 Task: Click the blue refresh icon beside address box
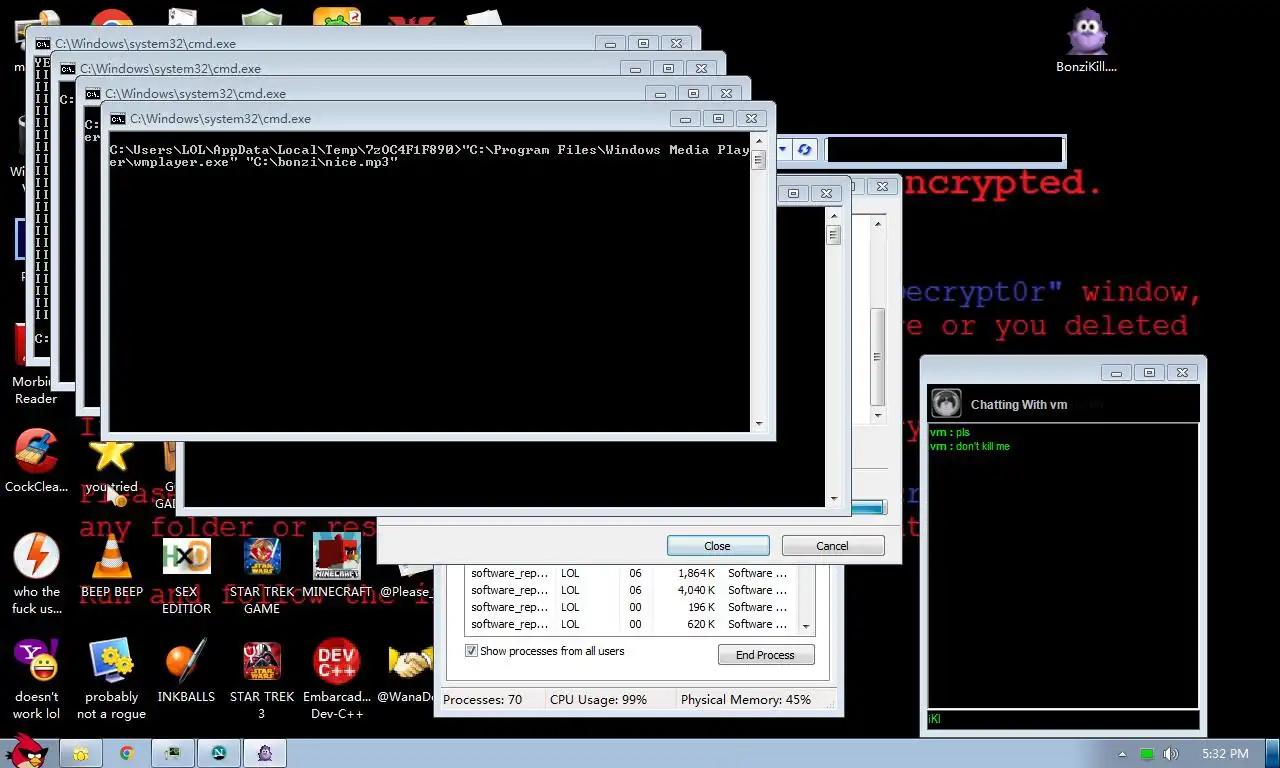(804, 150)
